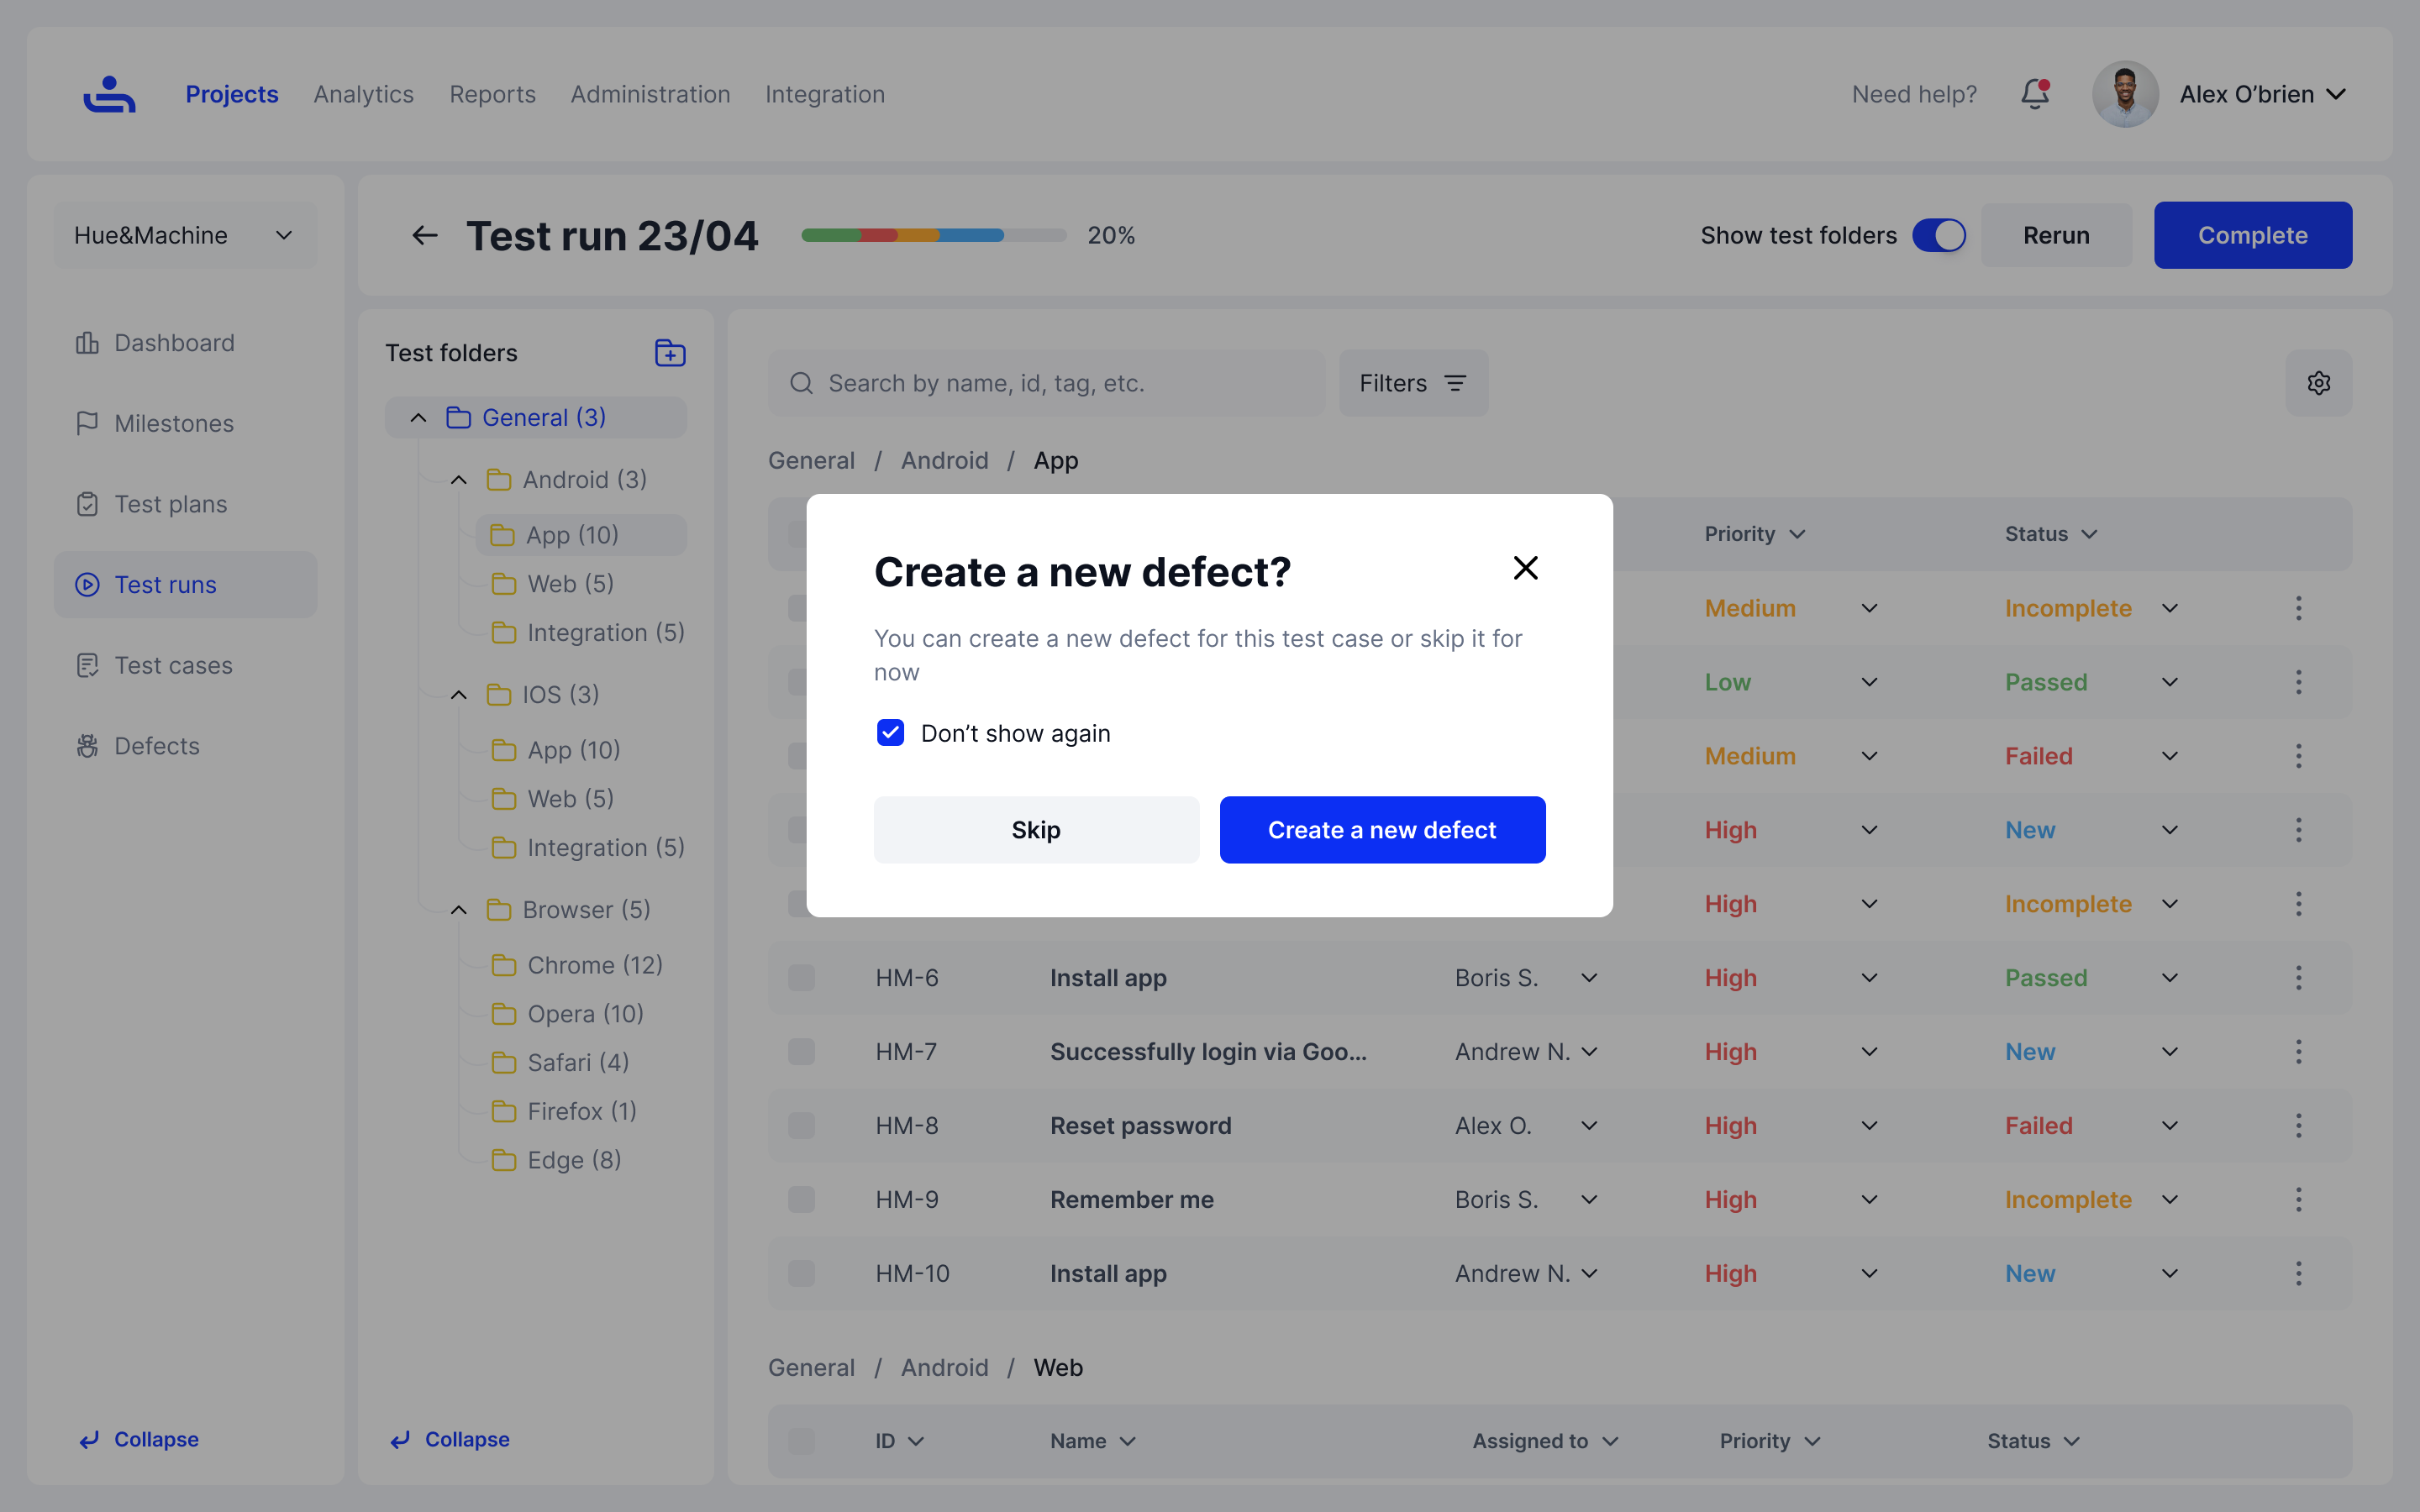Open the Analytics tab in top navigation
The image size is (2420, 1512).
click(x=363, y=94)
